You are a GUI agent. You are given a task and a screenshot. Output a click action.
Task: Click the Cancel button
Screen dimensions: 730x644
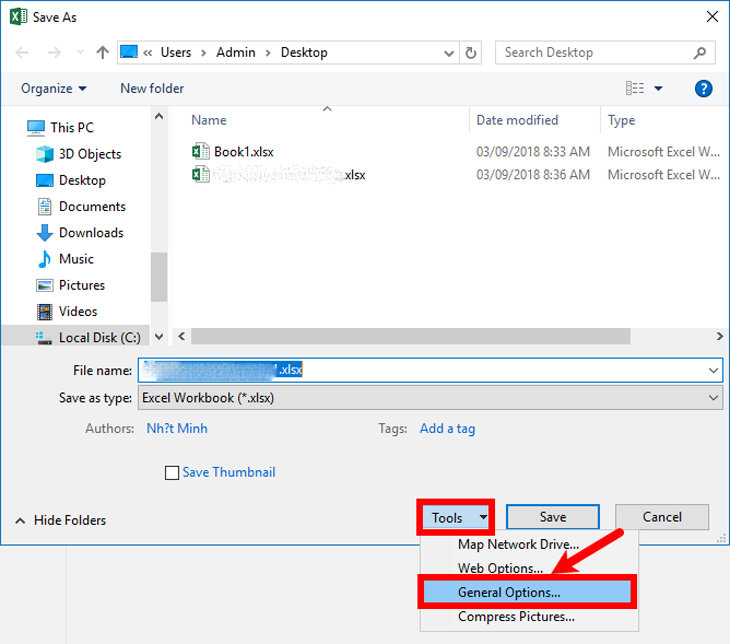pyautogui.click(x=662, y=517)
